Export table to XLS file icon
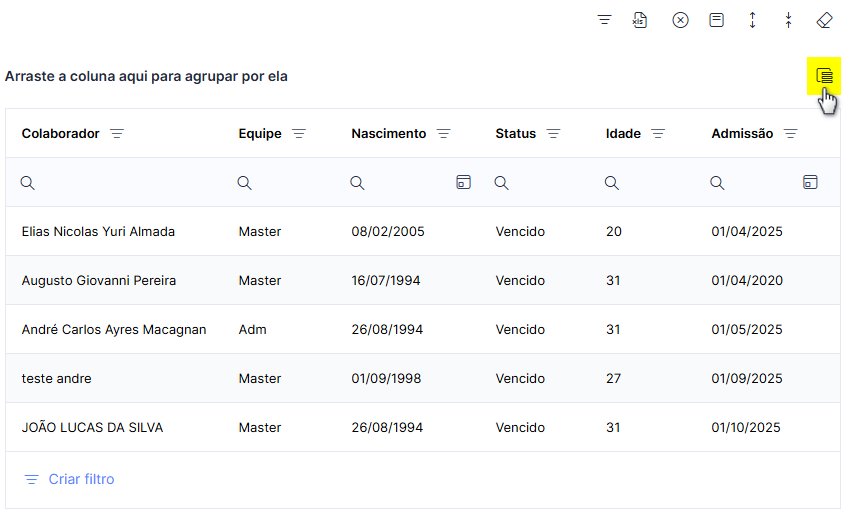Screen dimensions: 845x513 point(640,20)
